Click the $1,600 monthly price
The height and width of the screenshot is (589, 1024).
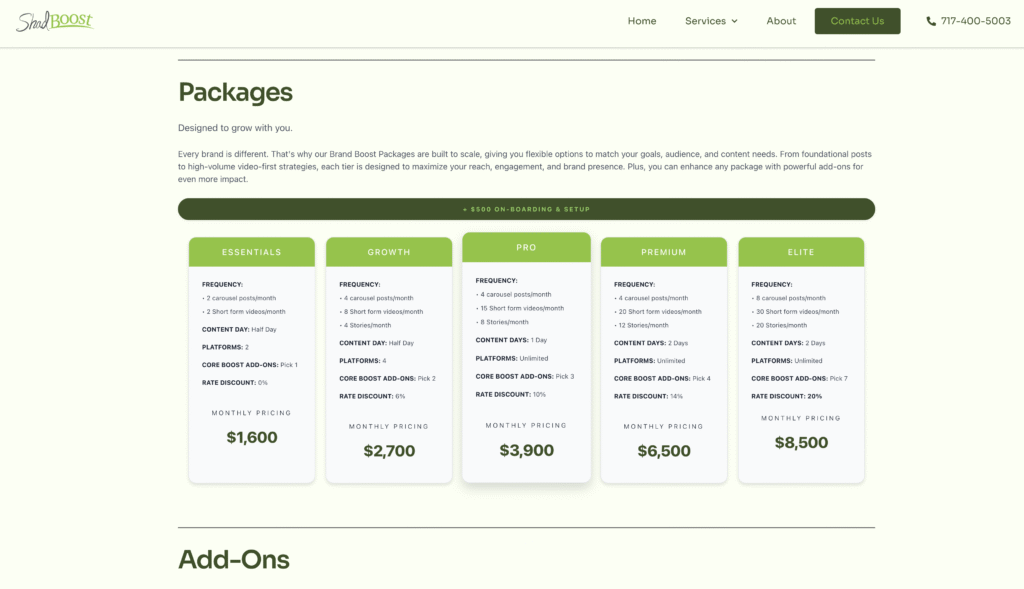(252, 437)
